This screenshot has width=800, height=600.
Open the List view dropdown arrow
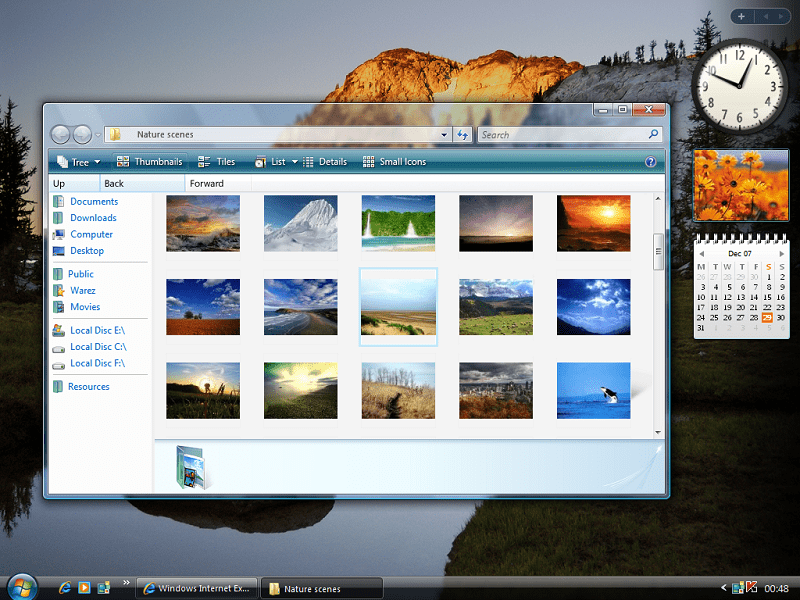click(295, 162)
